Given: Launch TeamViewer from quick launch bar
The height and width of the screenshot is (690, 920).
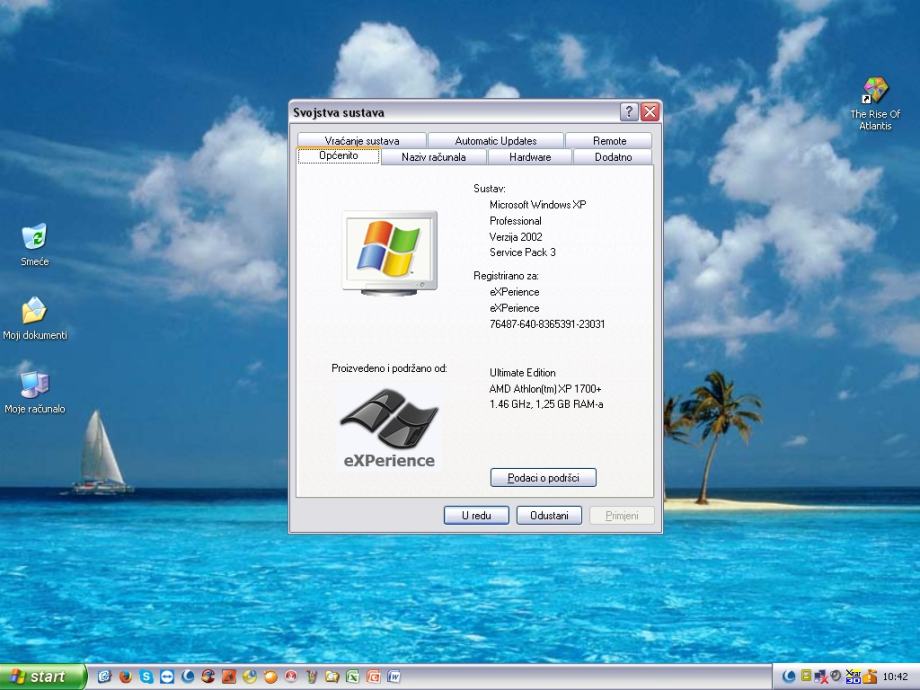Looking at the screenshot, I should point(167,677).
